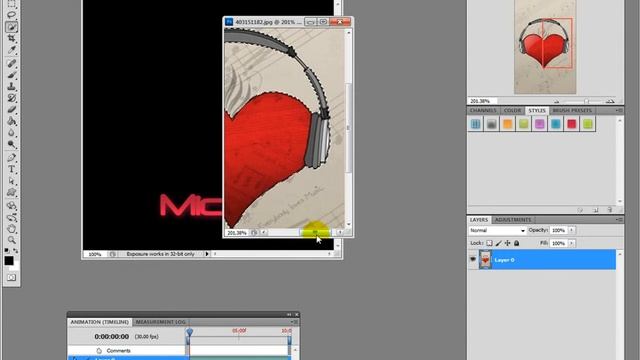Switch to the Color tab
The width and height of the screenshot is (640, 360).
coord(512,111)
